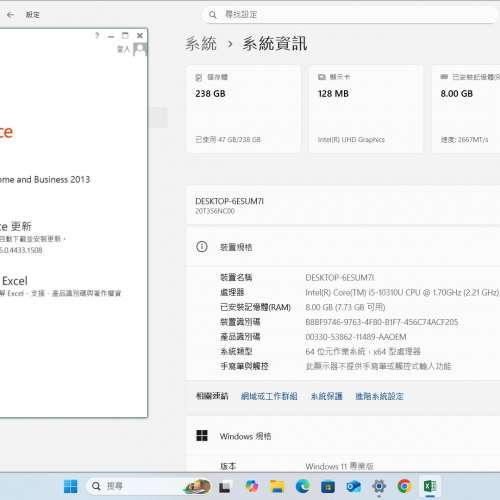Click the 尋找設定 search field
Screen dimensions: 500x500
[x=349, y=15]
